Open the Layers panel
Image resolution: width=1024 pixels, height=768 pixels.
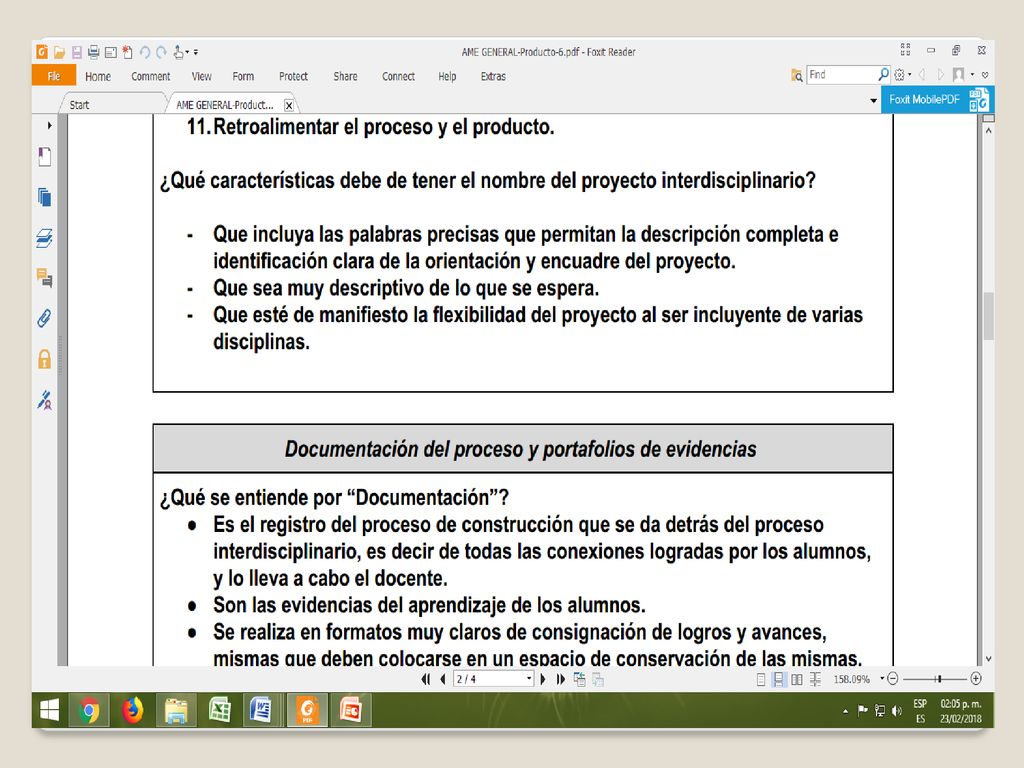[44, 238]
